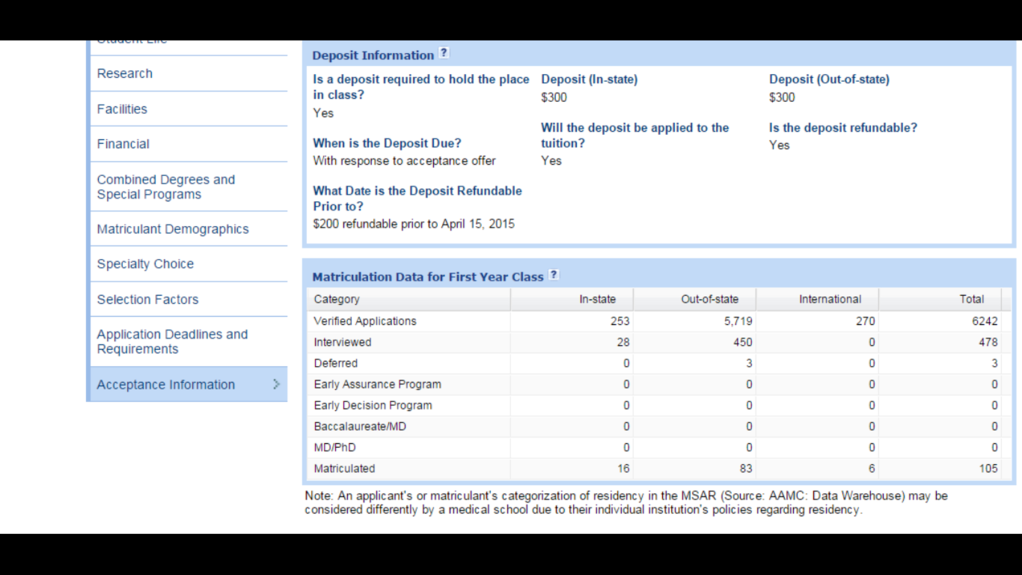Select the Early Assurance Program row label
The height and width of the screenshot is (575, 1022).
point(377,385)
